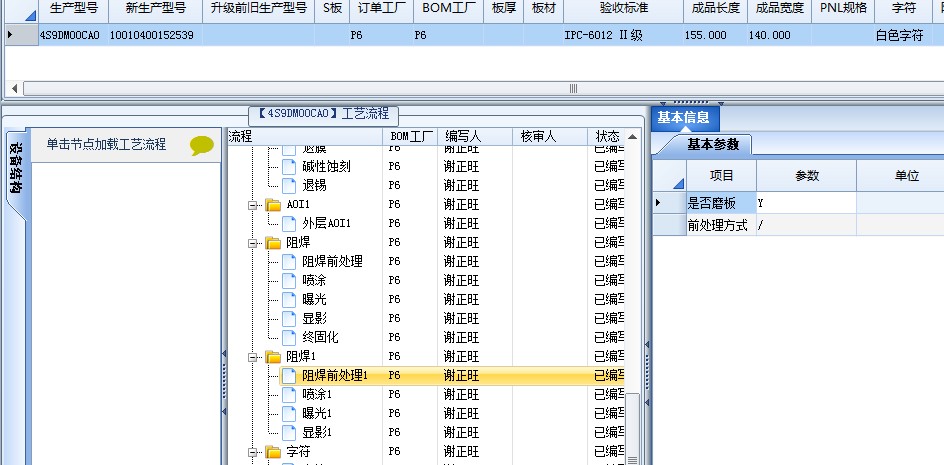This screenshot has width=944, height=465.
Task: Click the document icon beside 外层AOI1
Action: point(290,223)
